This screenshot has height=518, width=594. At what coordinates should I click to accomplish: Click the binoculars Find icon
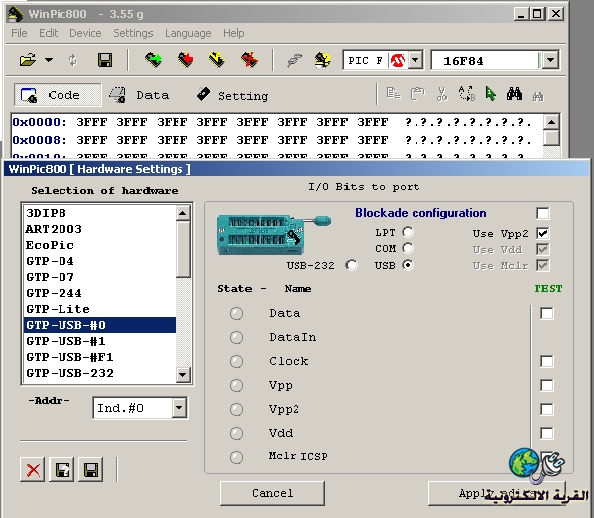514,94
